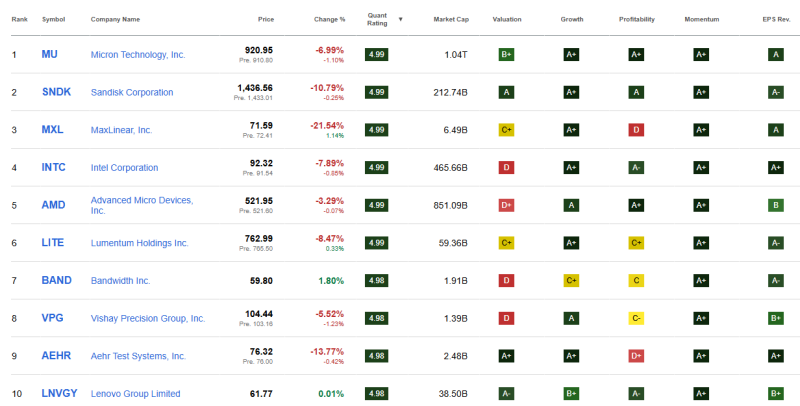Click MXL's C+ Valuation grade badge

coord(506,130)
